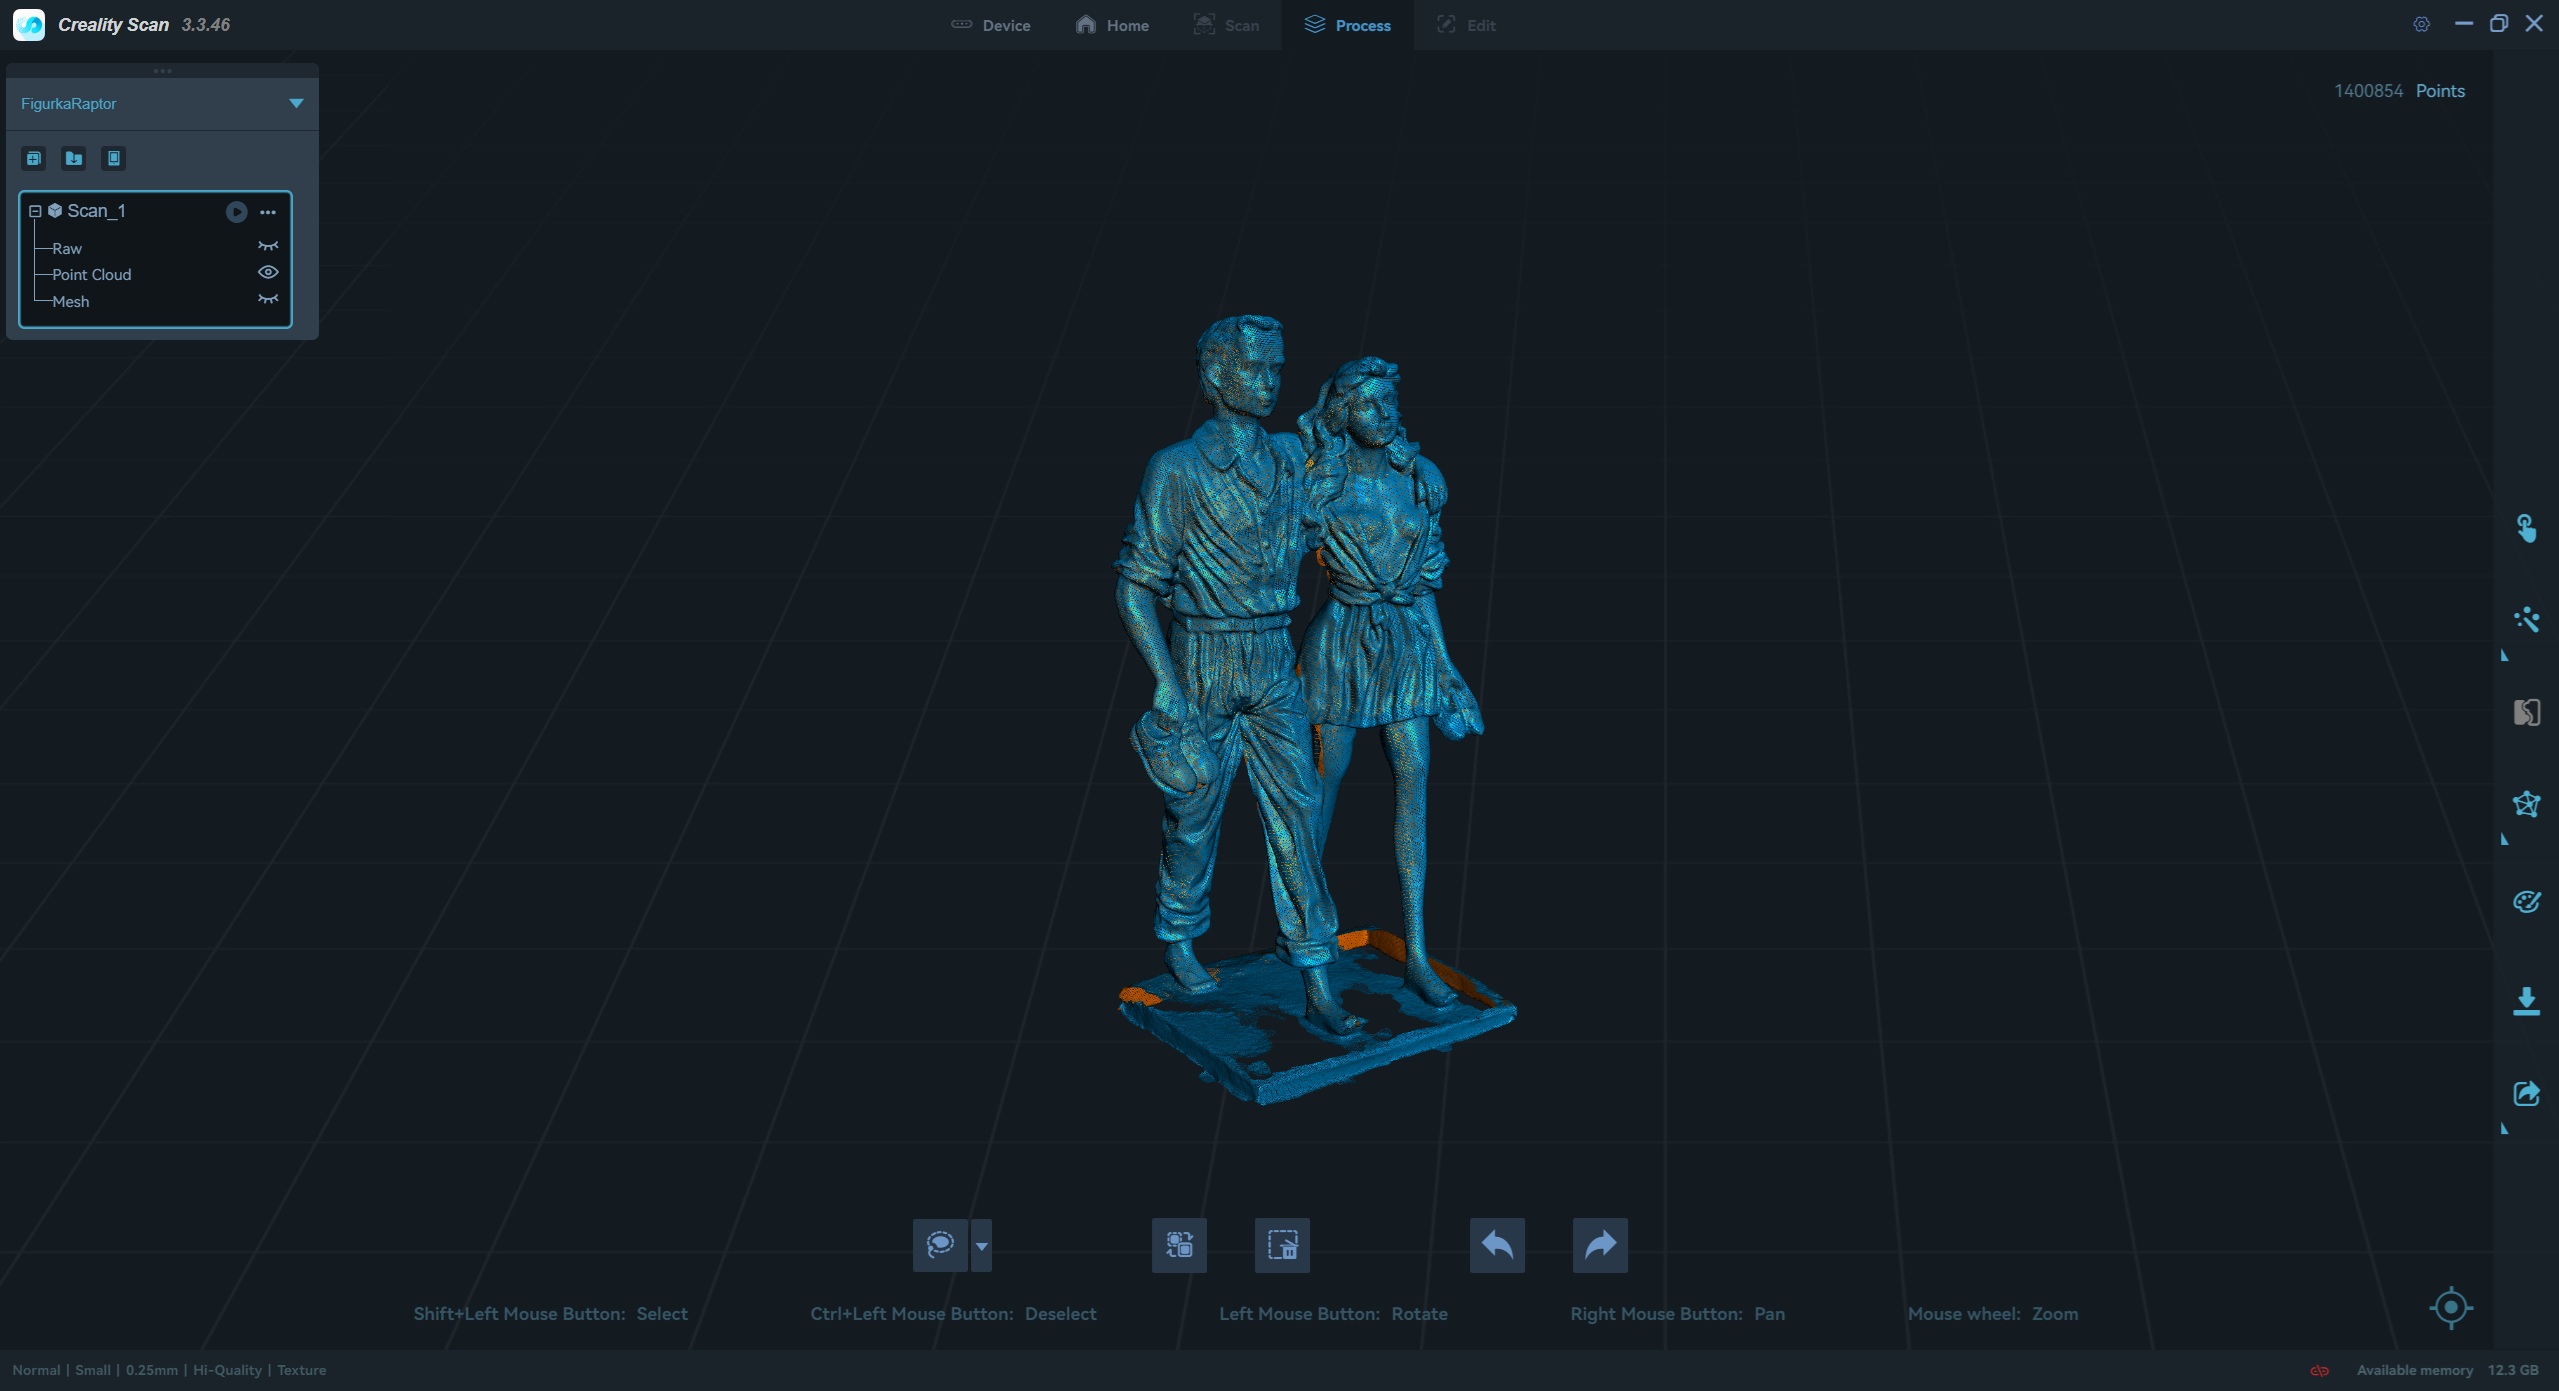
Task: Show the Raw data layer
Action: tap(268, 246)
